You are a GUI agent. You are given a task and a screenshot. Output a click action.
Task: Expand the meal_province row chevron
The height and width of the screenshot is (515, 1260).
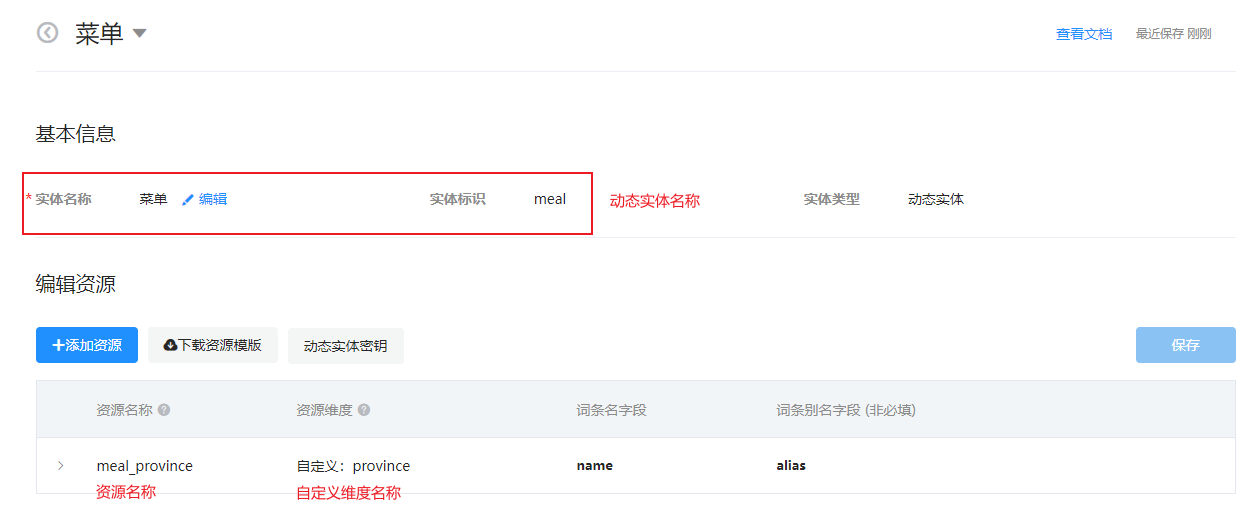pyautogui.click(x=61, y=466)
